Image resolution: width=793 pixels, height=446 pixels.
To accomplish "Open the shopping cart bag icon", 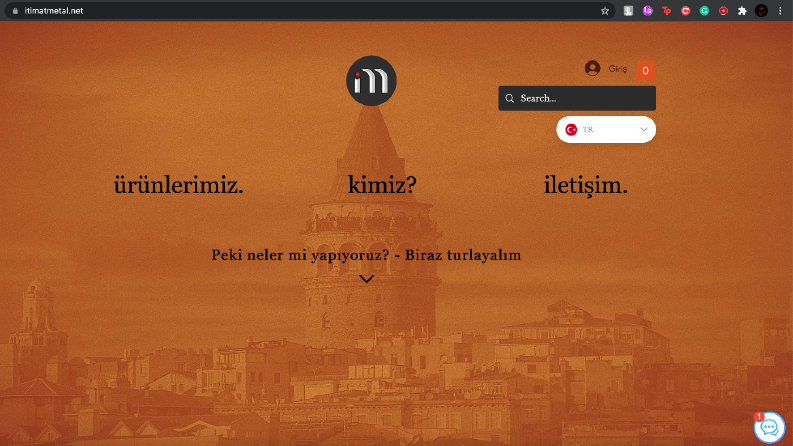I will tap(645, 69).
